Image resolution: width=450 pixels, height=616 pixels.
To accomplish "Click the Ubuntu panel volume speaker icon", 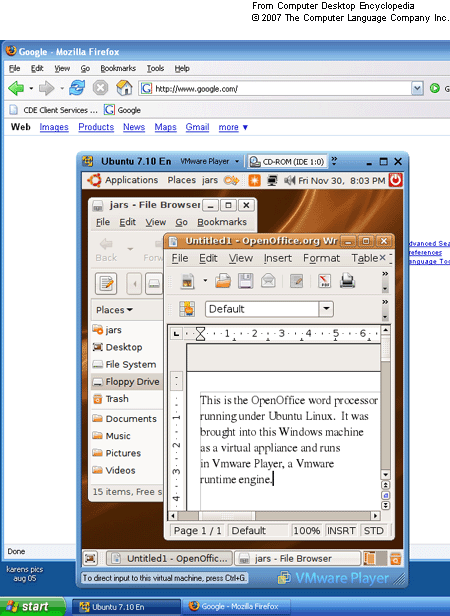I will click(x=290, y=181).
